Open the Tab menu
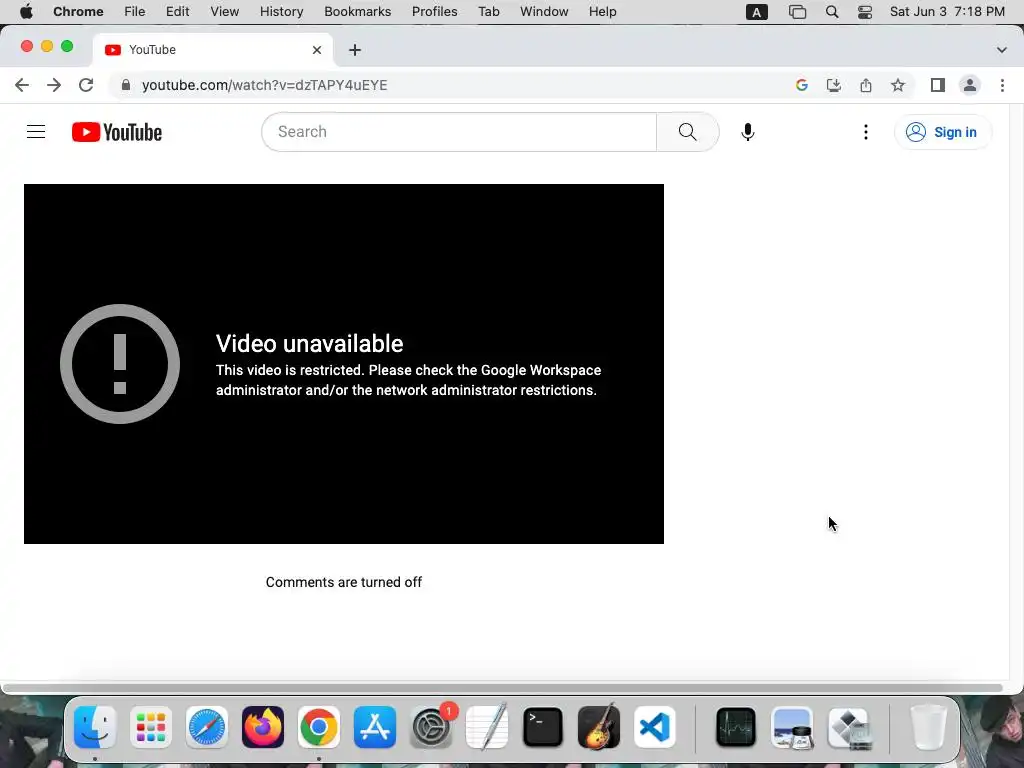This screenshot has width=1024, height=768. (488, 12)
